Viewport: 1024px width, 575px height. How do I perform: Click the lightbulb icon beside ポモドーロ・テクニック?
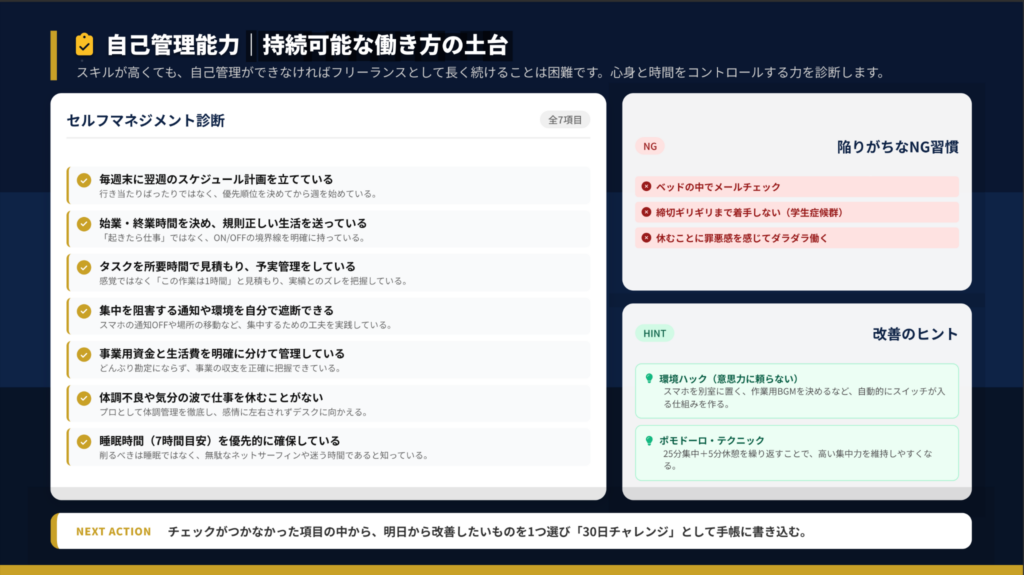[648, 440]
